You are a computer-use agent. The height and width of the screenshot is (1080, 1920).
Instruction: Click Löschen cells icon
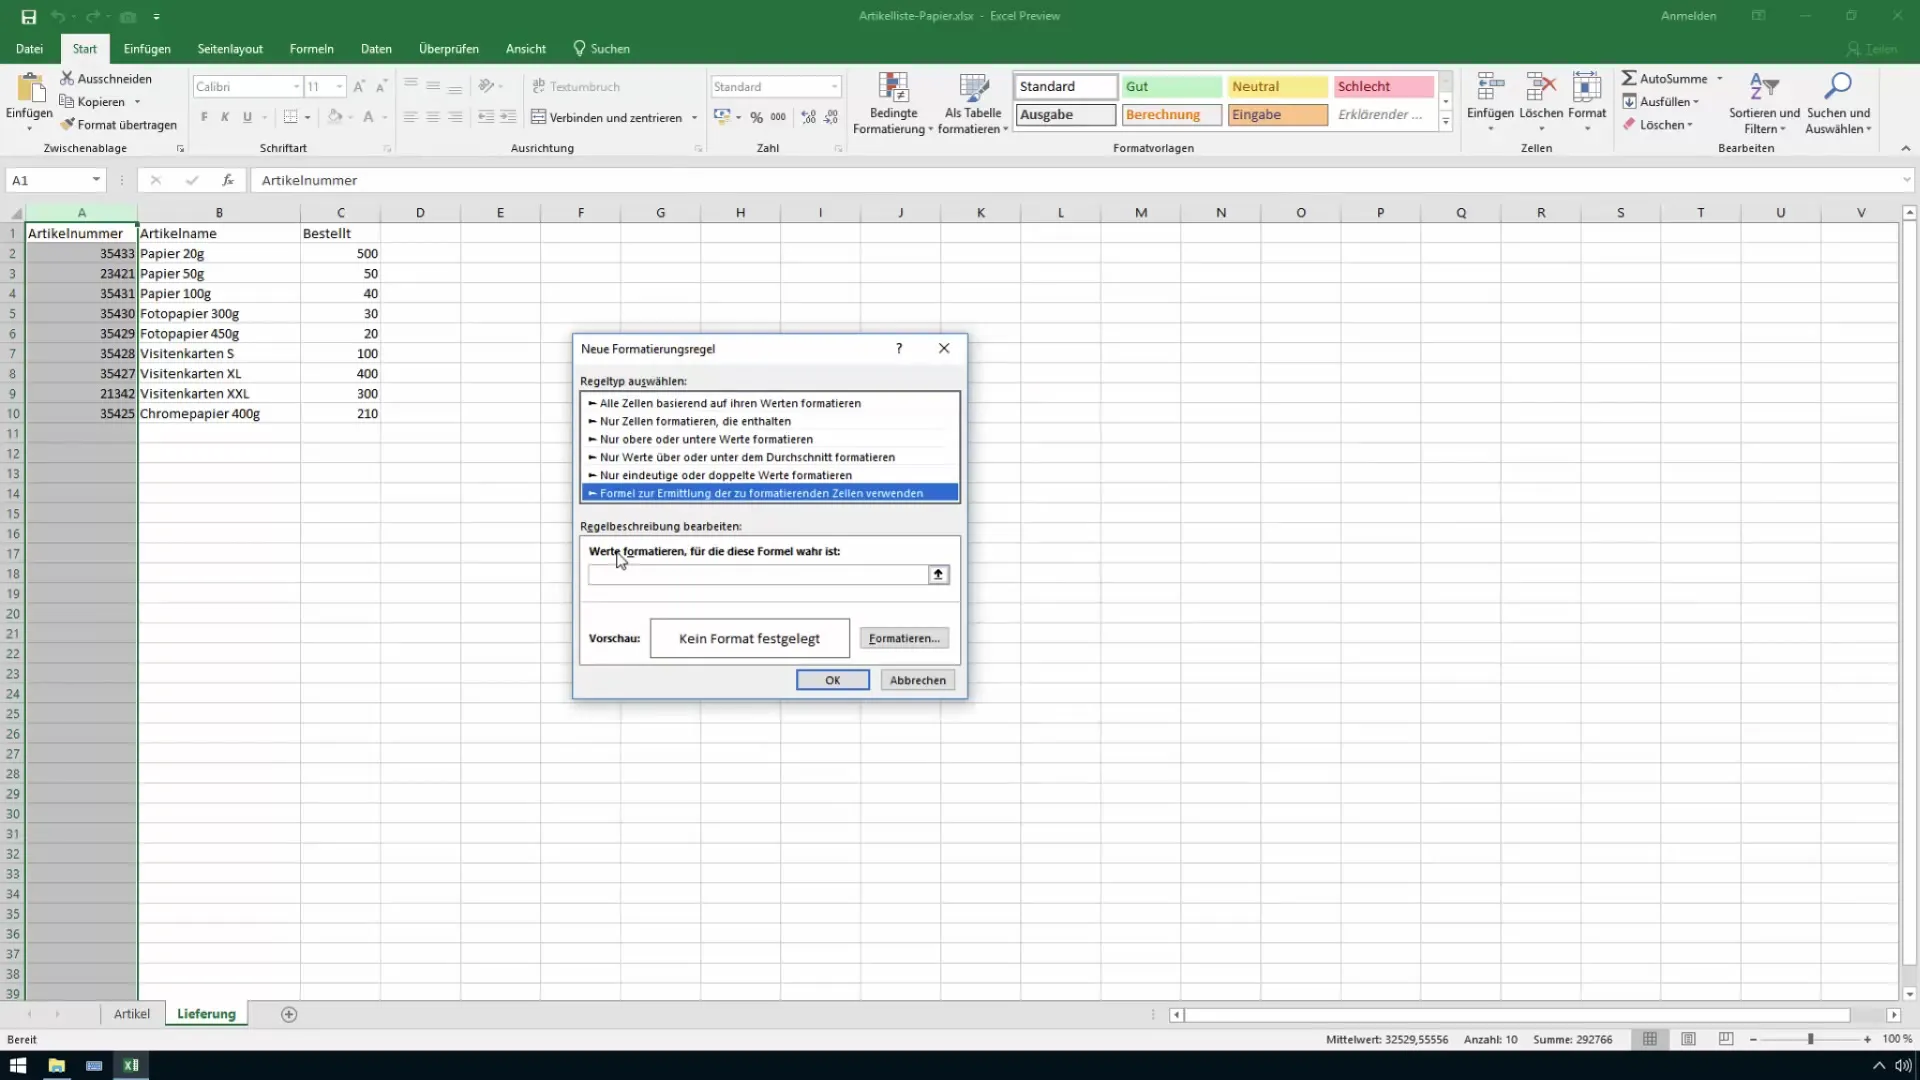pos(1541,88)
